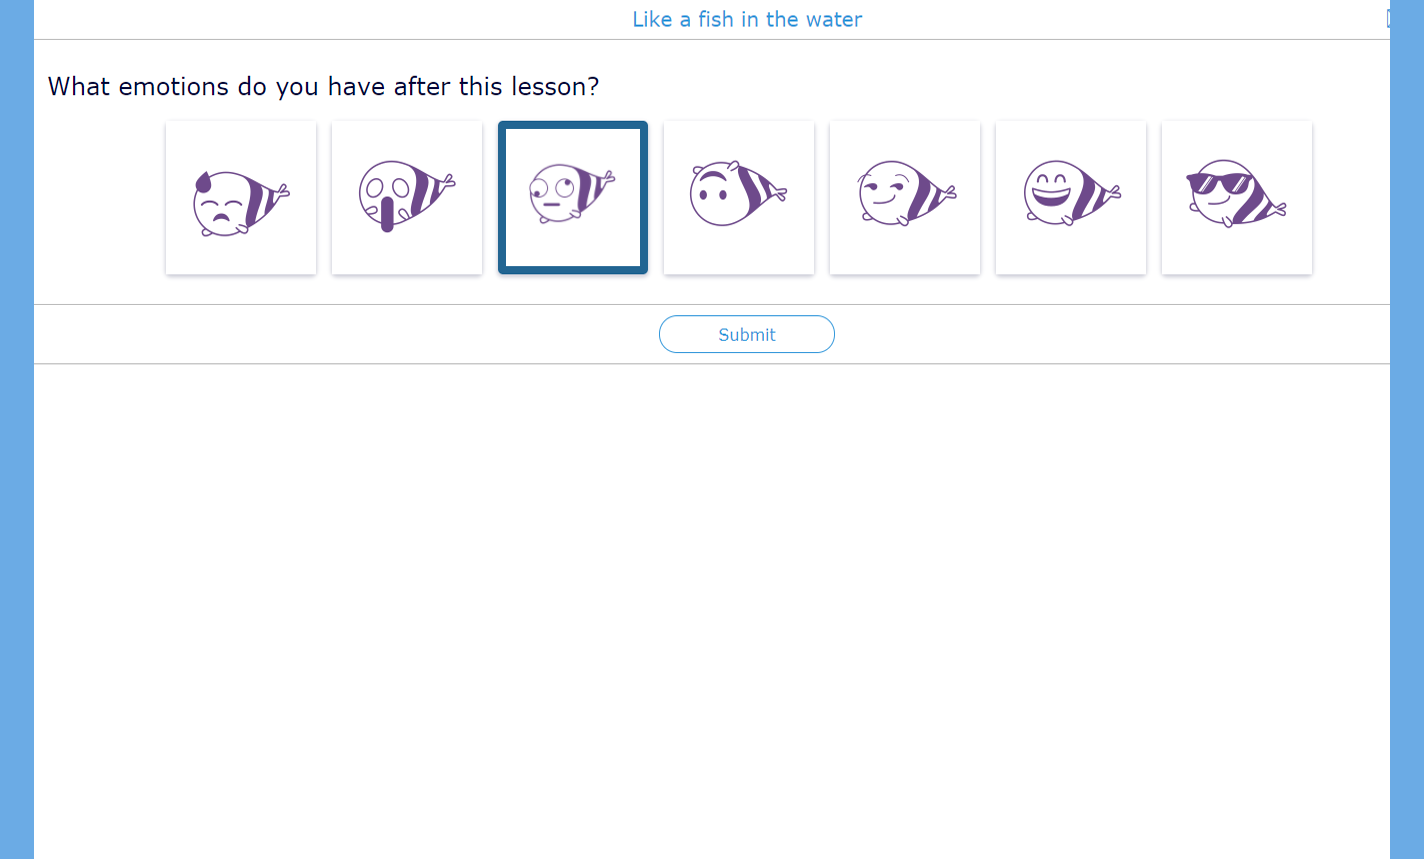The image size is (1424, 859).
Task: Submit the emotion survey
Action: [x=747, y=334]
